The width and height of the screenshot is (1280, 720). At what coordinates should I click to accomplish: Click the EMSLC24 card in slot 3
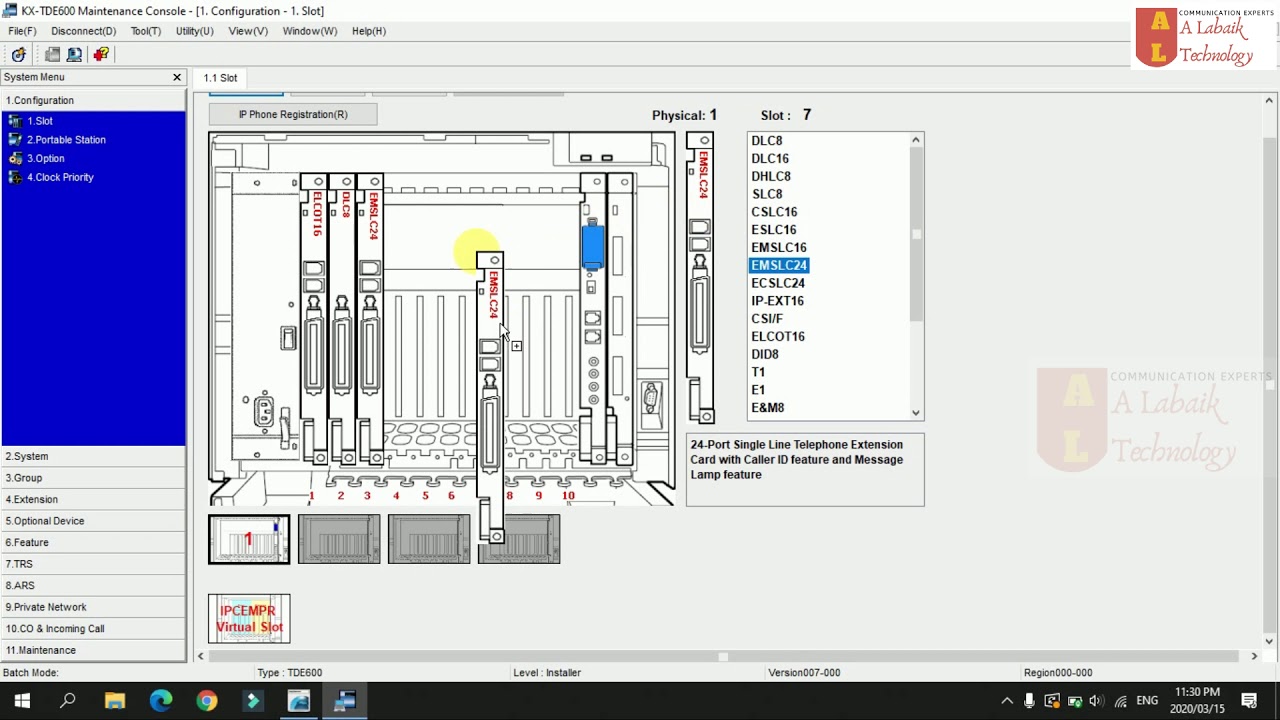tap(370, 320)
